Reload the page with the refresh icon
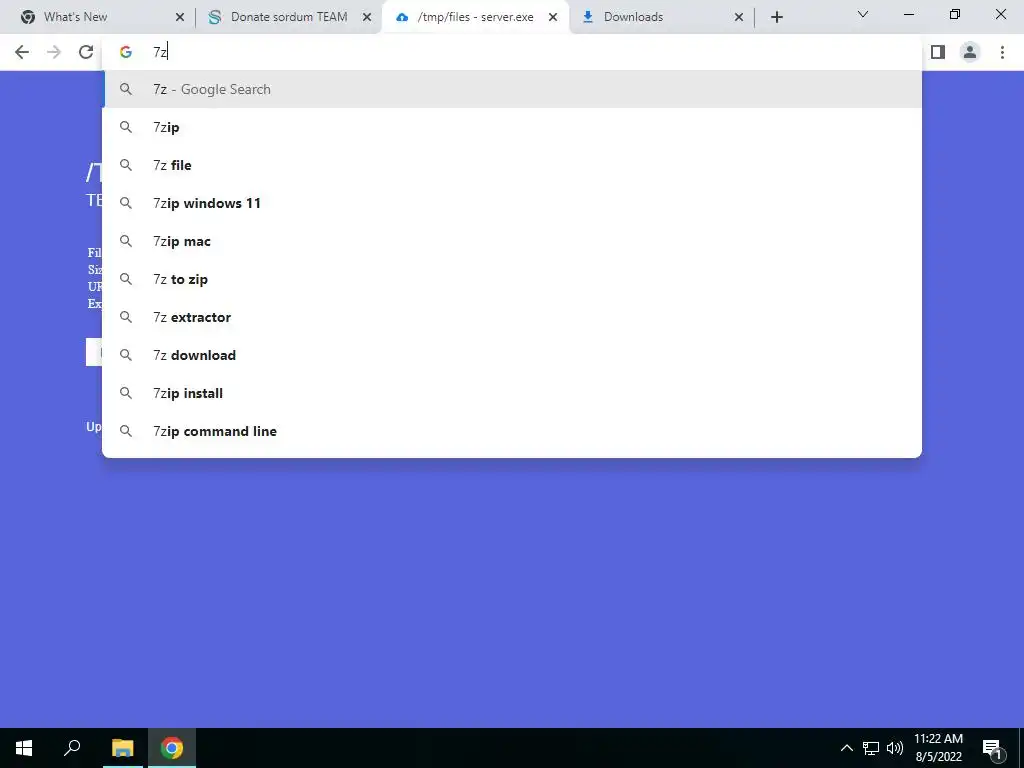1024x768 pixels. (x=86, y=52)
